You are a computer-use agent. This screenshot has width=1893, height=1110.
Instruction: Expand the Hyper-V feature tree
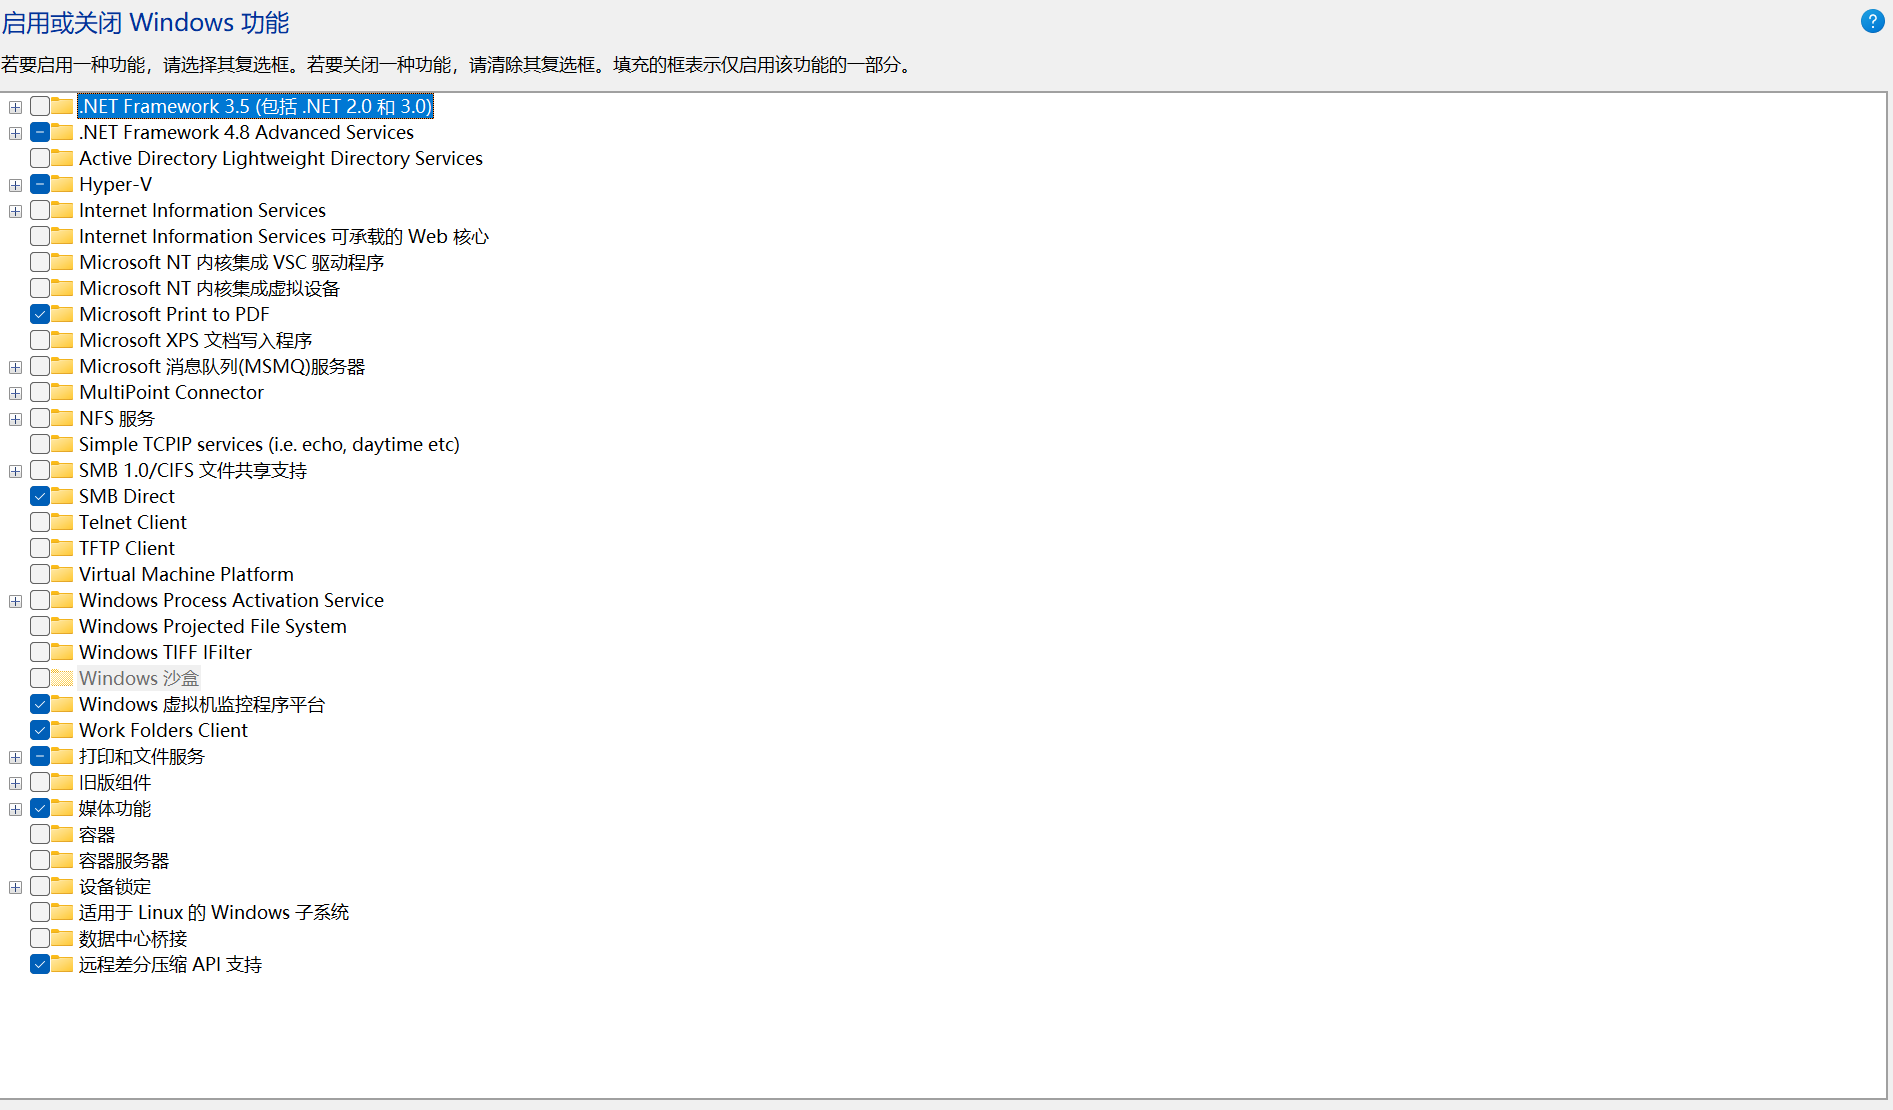[x=15, y=185]
